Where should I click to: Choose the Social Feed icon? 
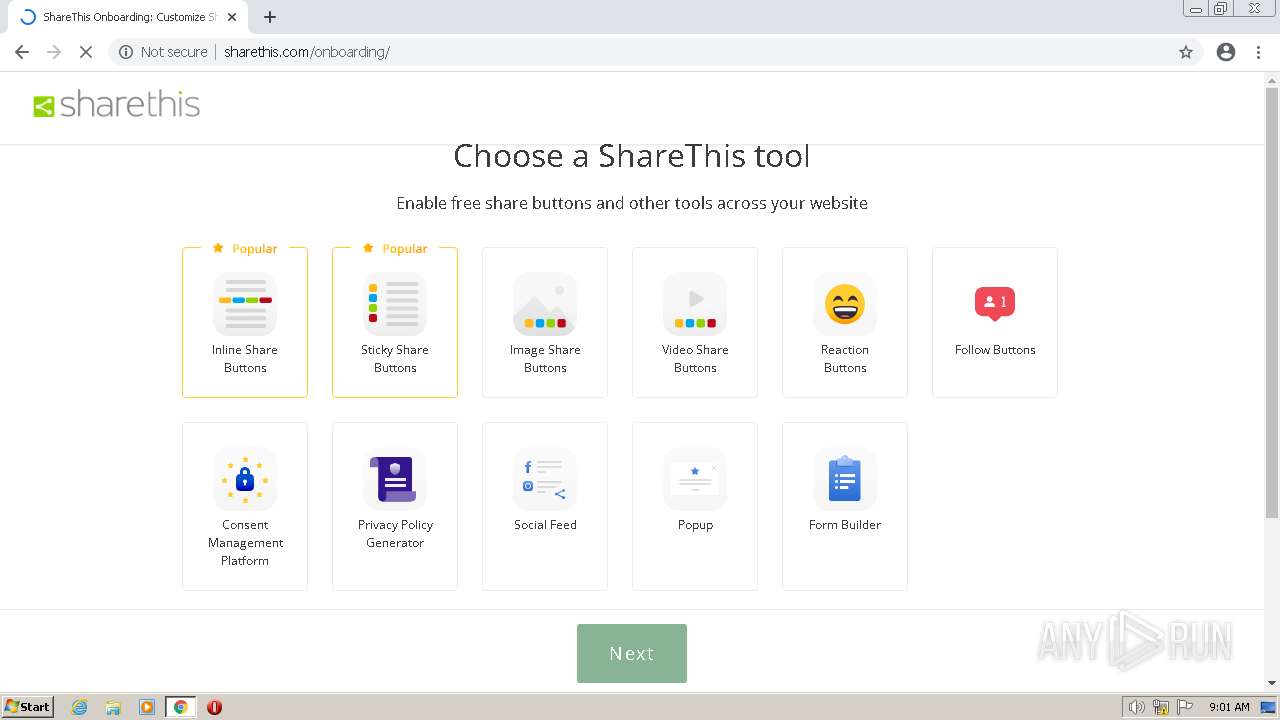coord(545,479)
